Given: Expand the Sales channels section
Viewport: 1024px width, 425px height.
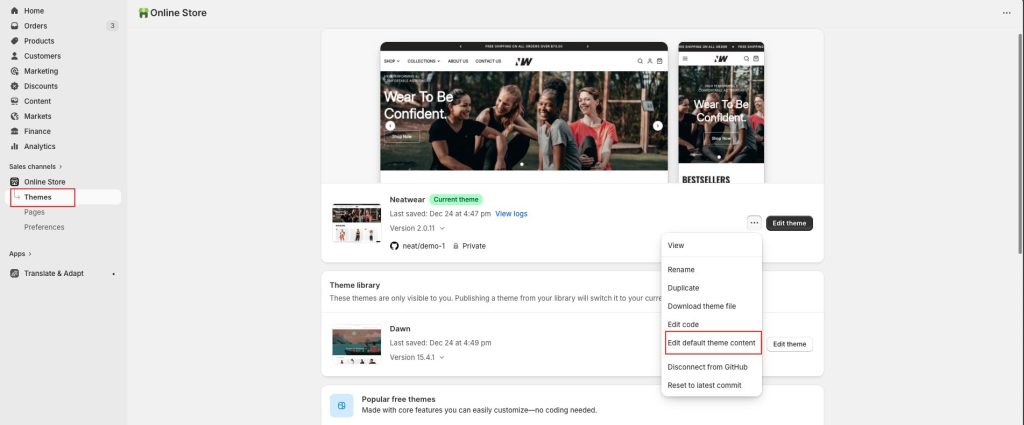Looking at the screenshot, I should tap(60, 167).
